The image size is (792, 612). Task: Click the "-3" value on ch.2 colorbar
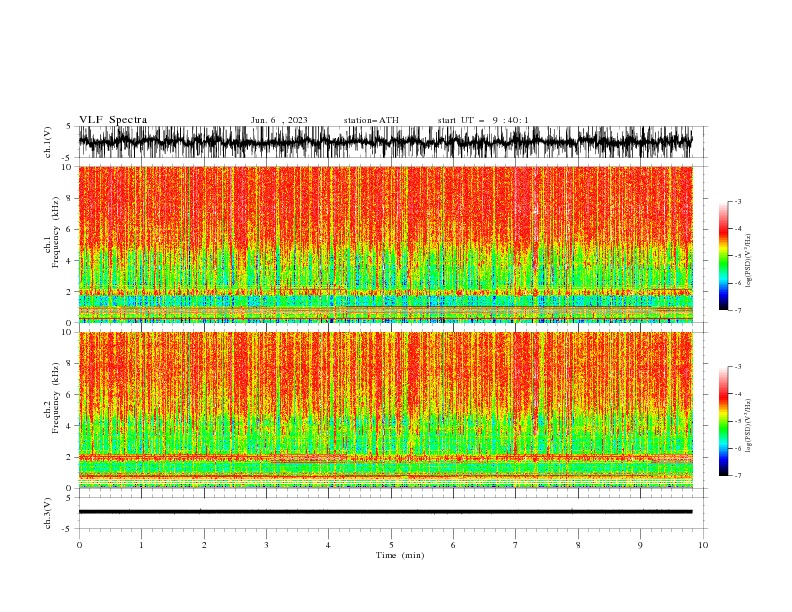737,367
